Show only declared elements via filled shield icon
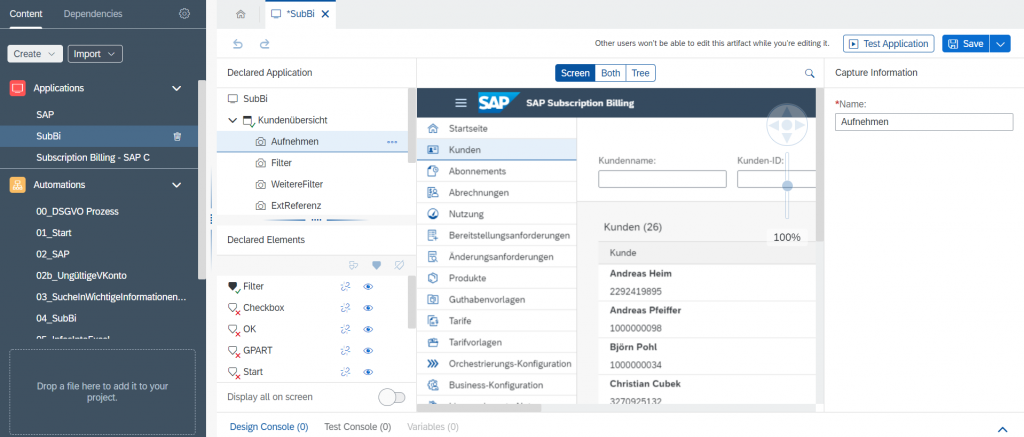Image resolution: width=1024 pixels, height=437 pixels. [x=376, y=265]
